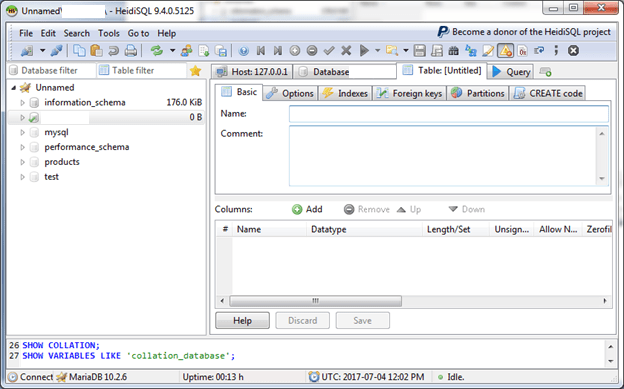Viewport: 624px width, 389px height.
Task: Open the Search menu
Action: point(77,33)
